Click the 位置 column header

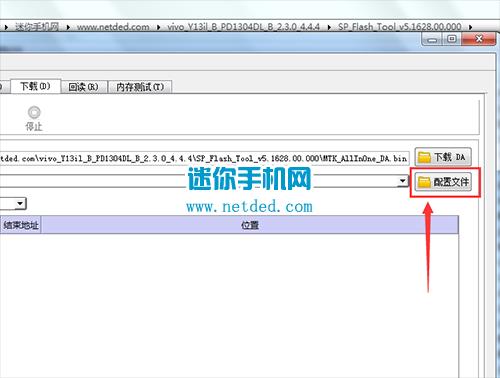pyautogui.click(x=250, y=225)
